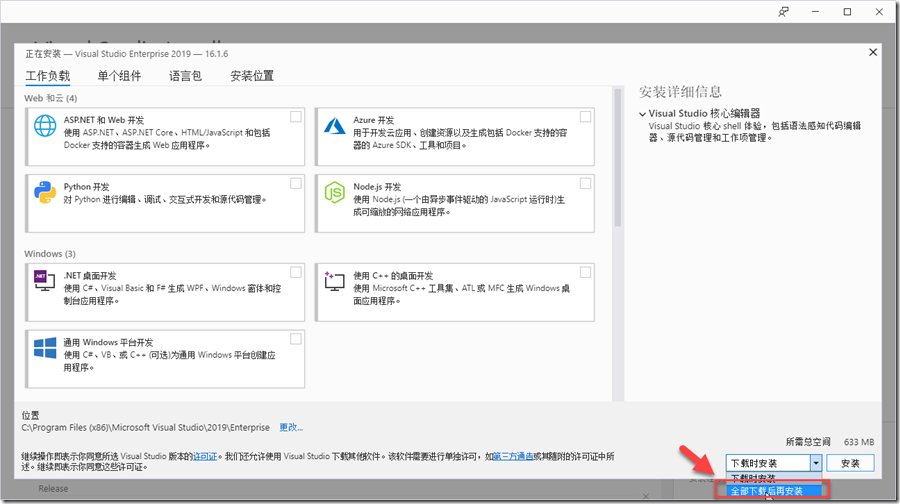Click the 633 MB total space value
Viewport: 900px width, 504px height.
pos(859,442)
